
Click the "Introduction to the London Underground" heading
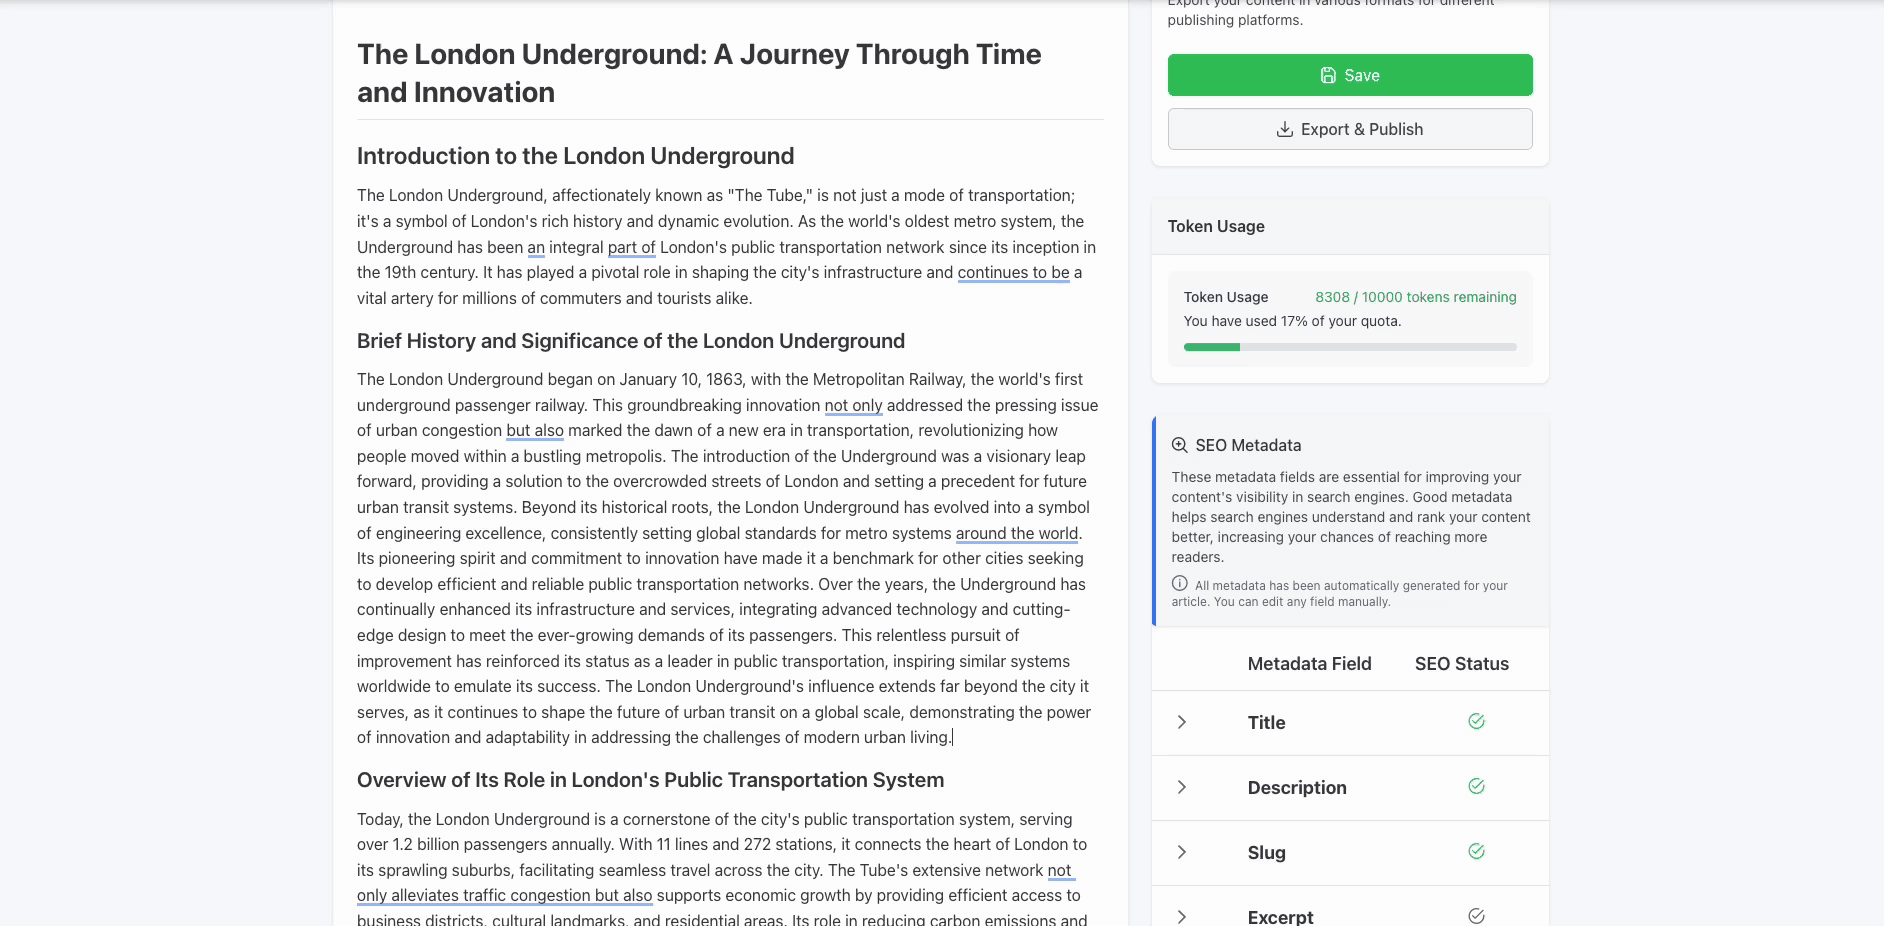click(575, 156)
